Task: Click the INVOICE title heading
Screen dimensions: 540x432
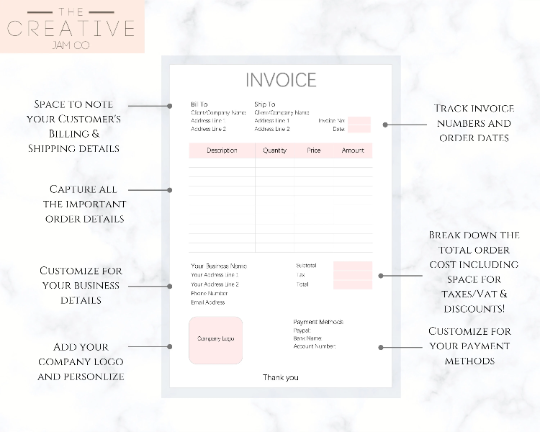Action: click(x=281, y=80)
